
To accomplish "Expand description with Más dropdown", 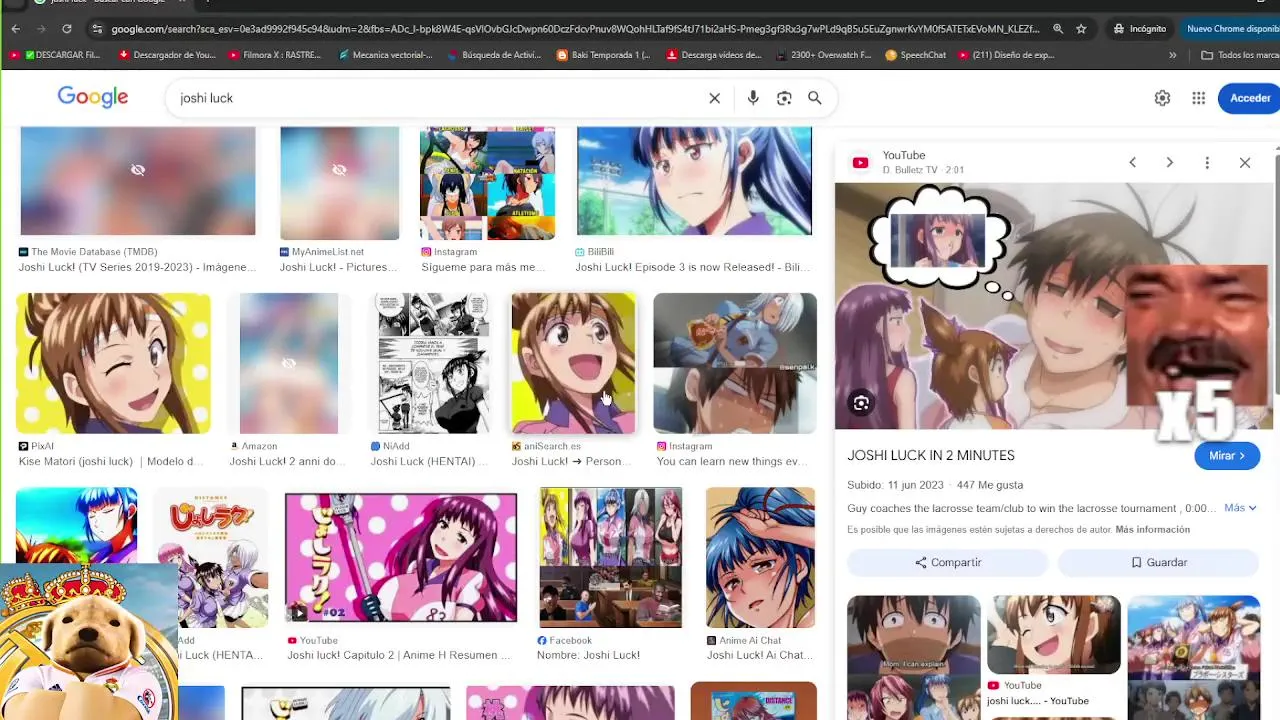I will 1240,508.
